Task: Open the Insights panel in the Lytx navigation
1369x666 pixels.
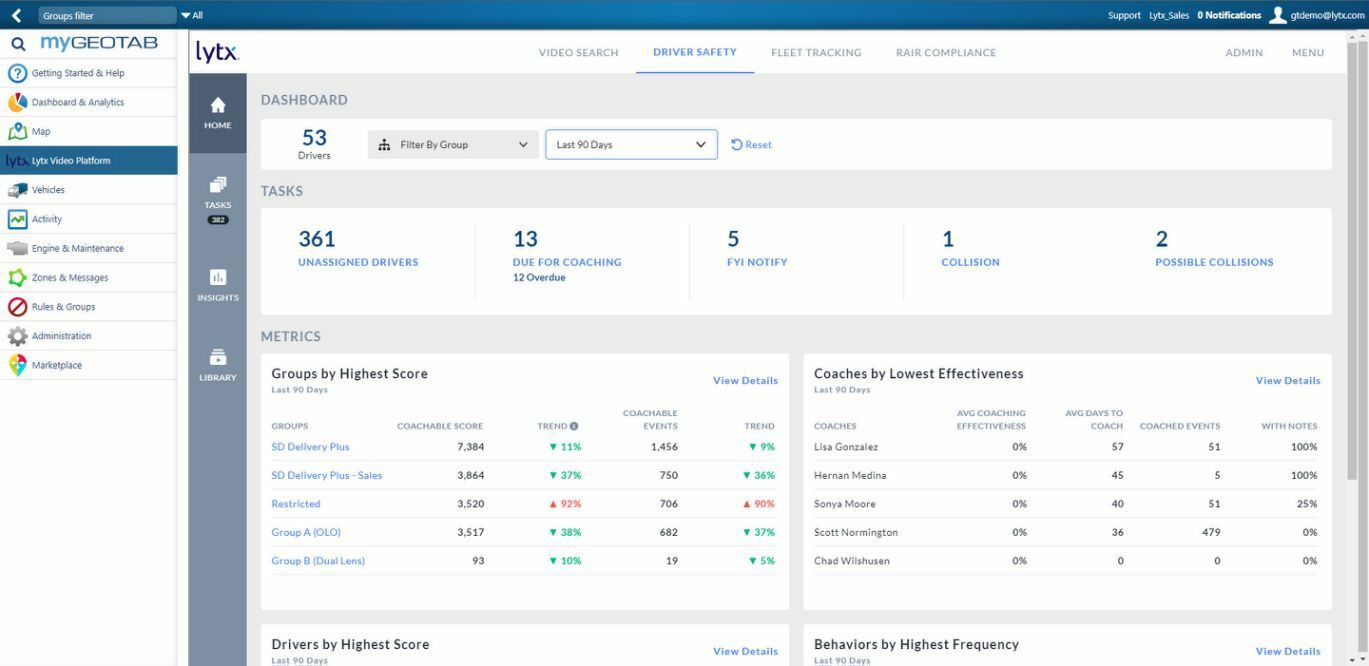Action: [x=218, y=284]
